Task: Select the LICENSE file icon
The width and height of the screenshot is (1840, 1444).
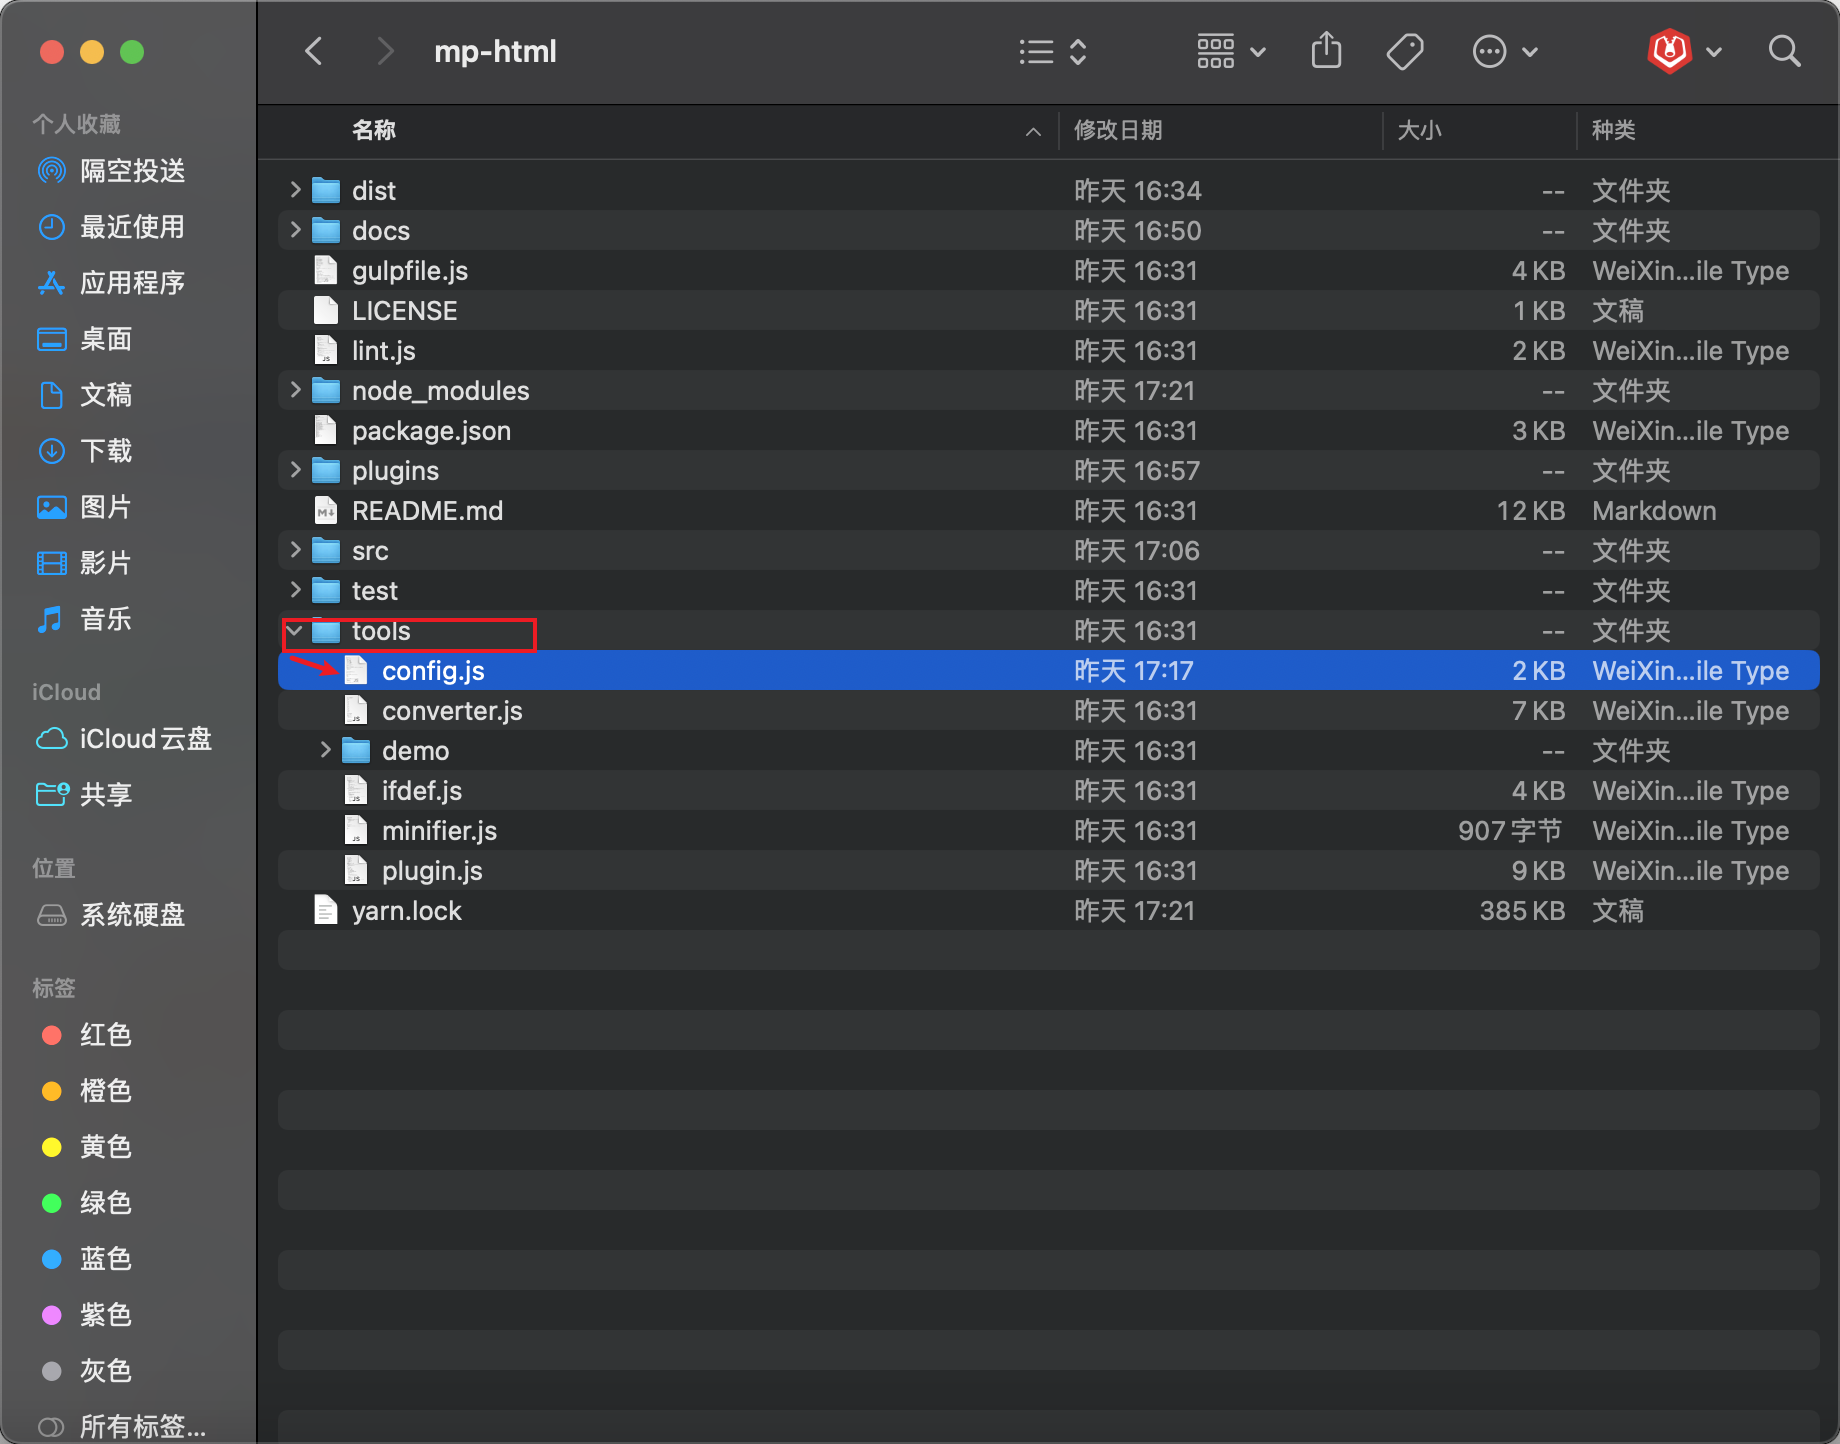Action: (325, 310)
